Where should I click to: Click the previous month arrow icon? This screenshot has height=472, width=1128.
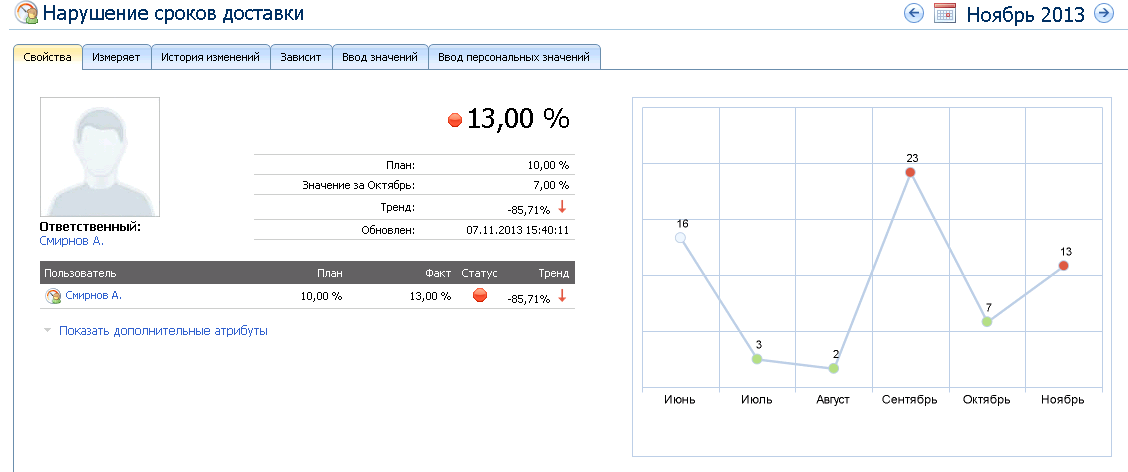pyautogui.click(x=913, y=13)
